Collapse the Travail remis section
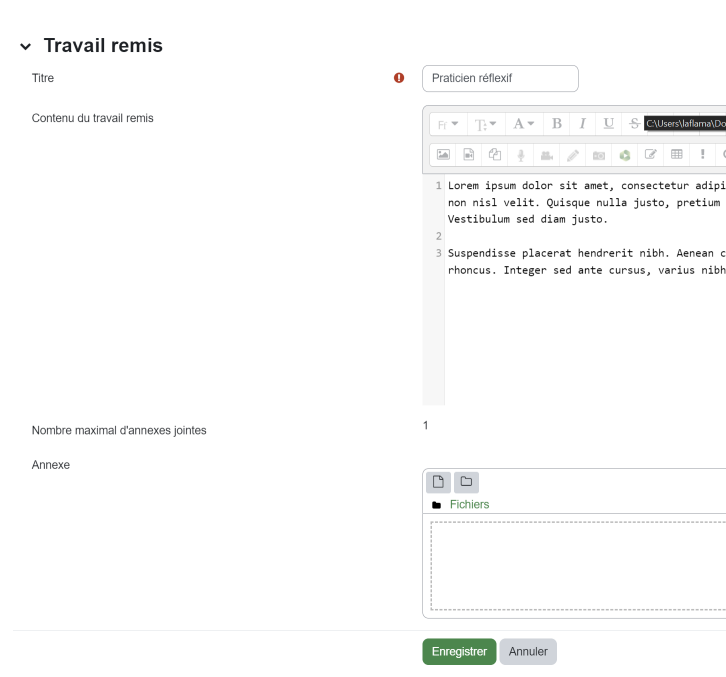Image resolution: width=726 pixels, height=677 pixels. pyautogui.click(x=25, y=47)
